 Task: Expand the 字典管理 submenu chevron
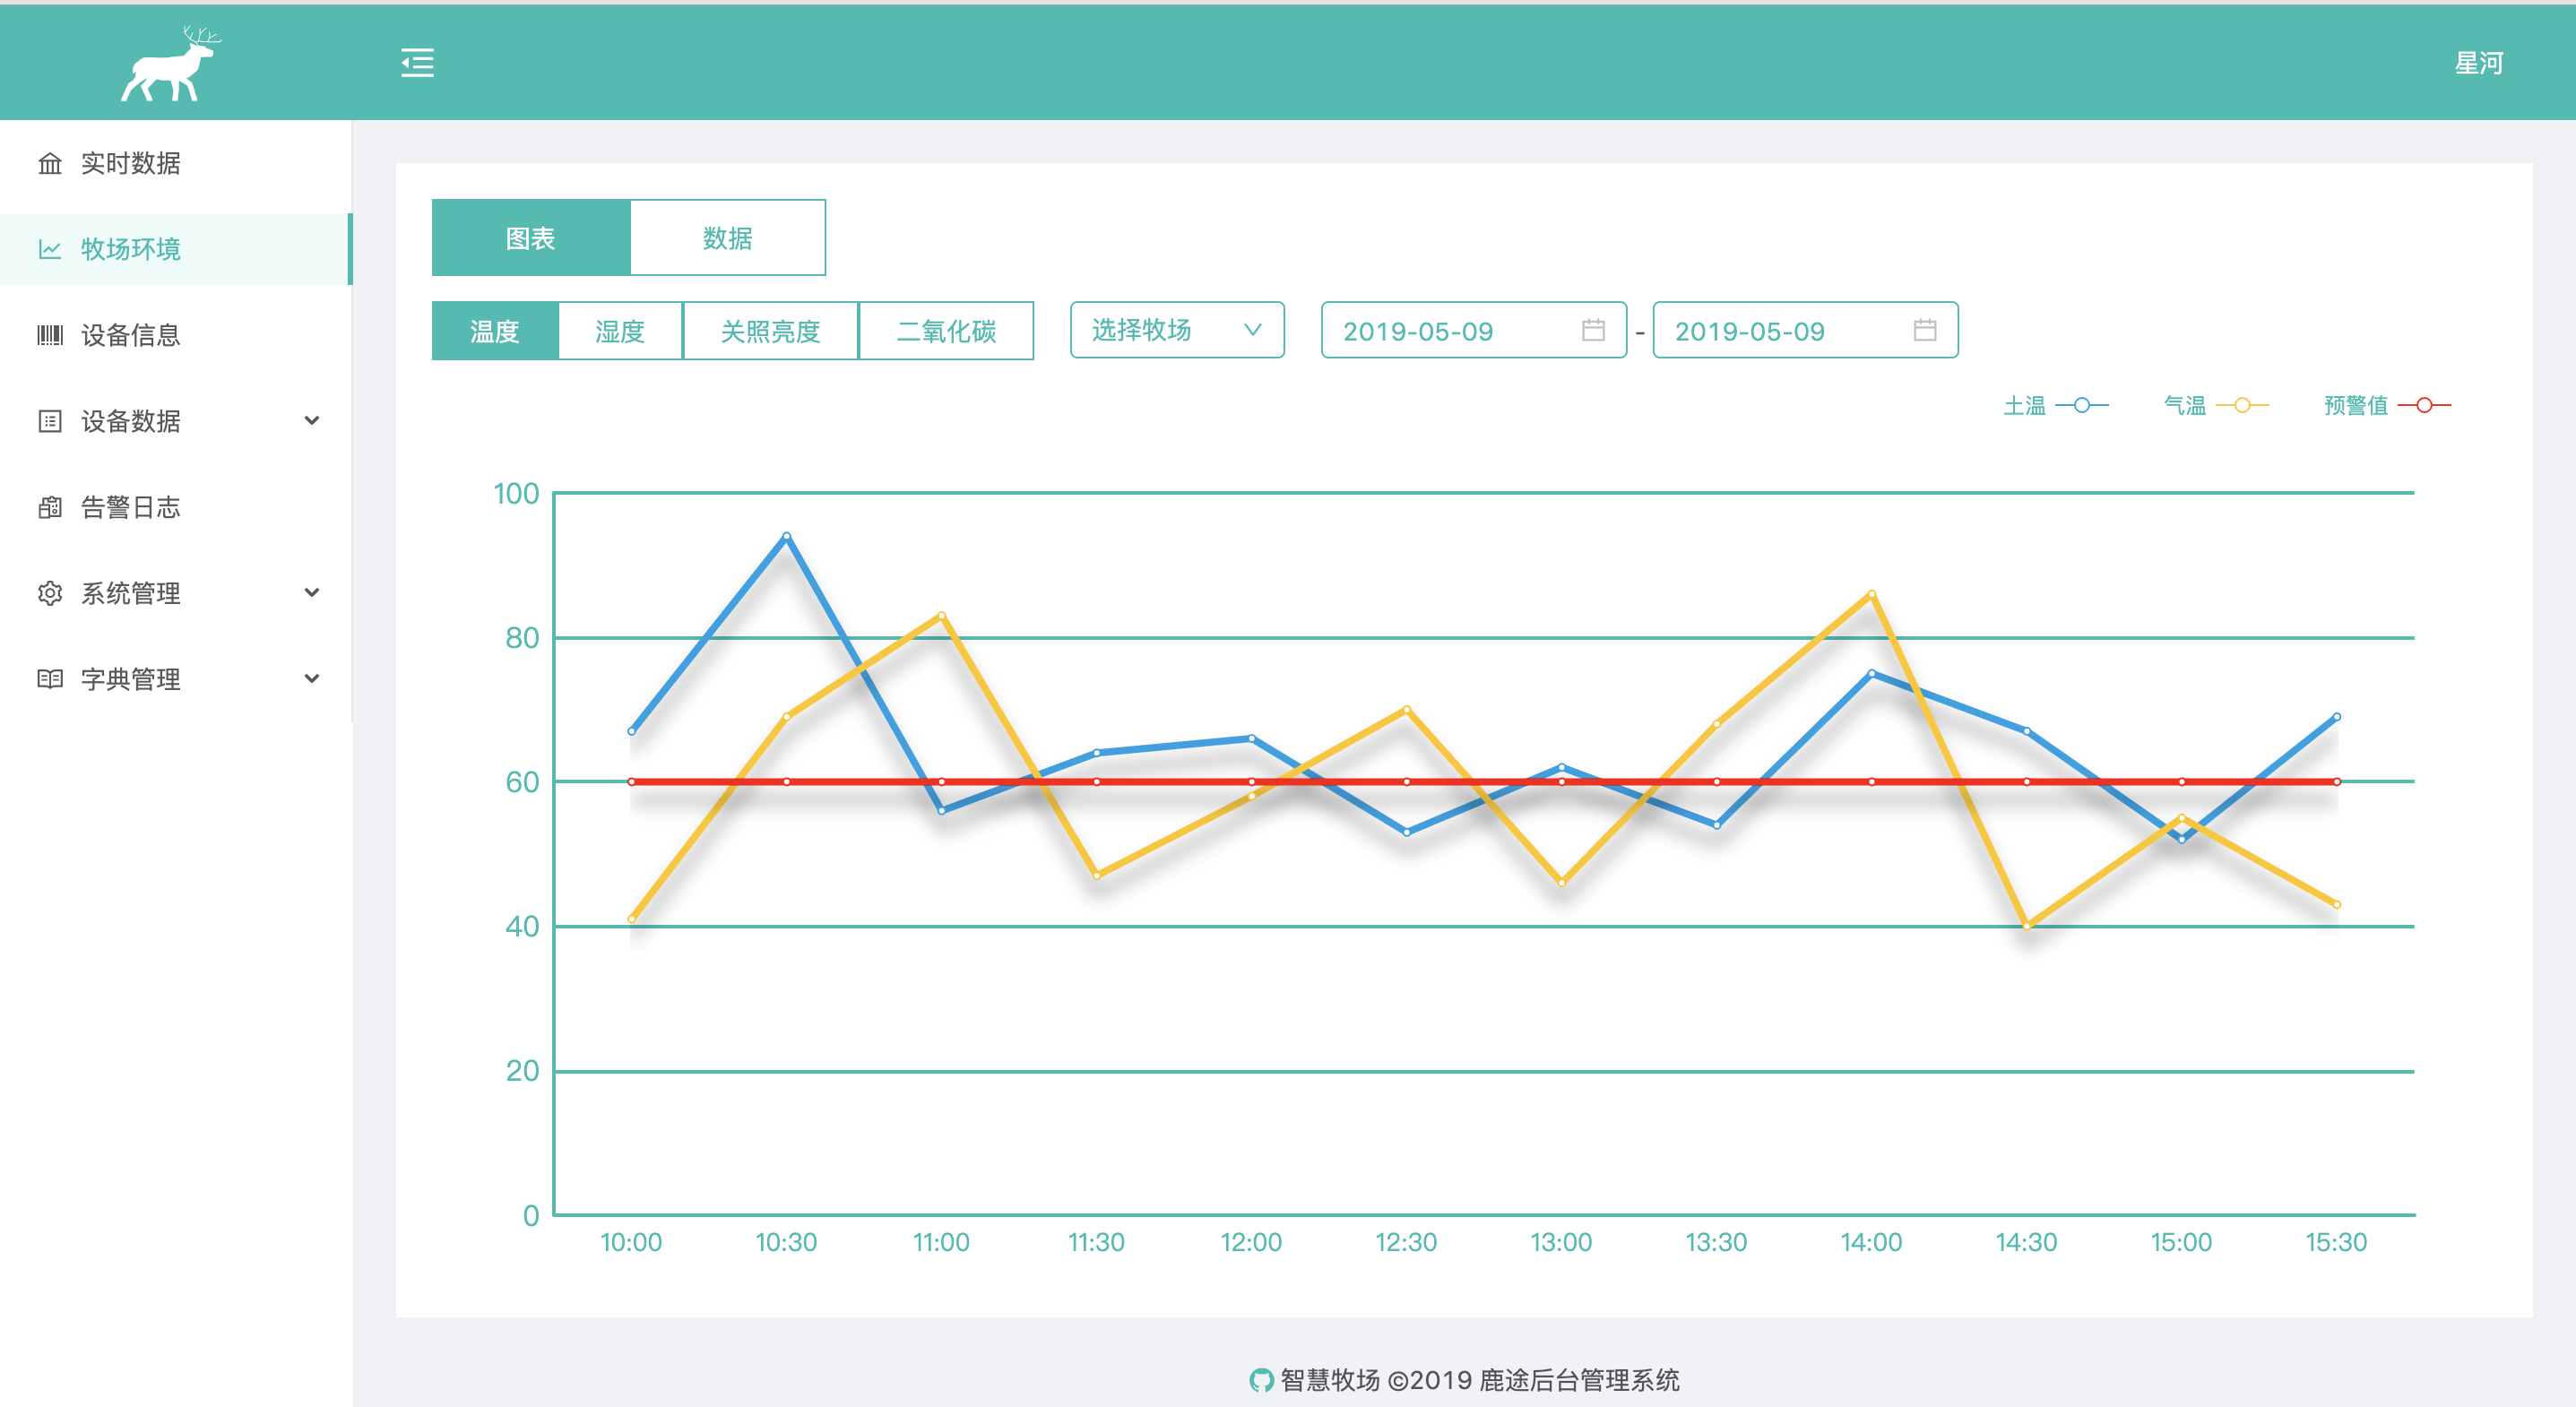[x=312, y=679]
